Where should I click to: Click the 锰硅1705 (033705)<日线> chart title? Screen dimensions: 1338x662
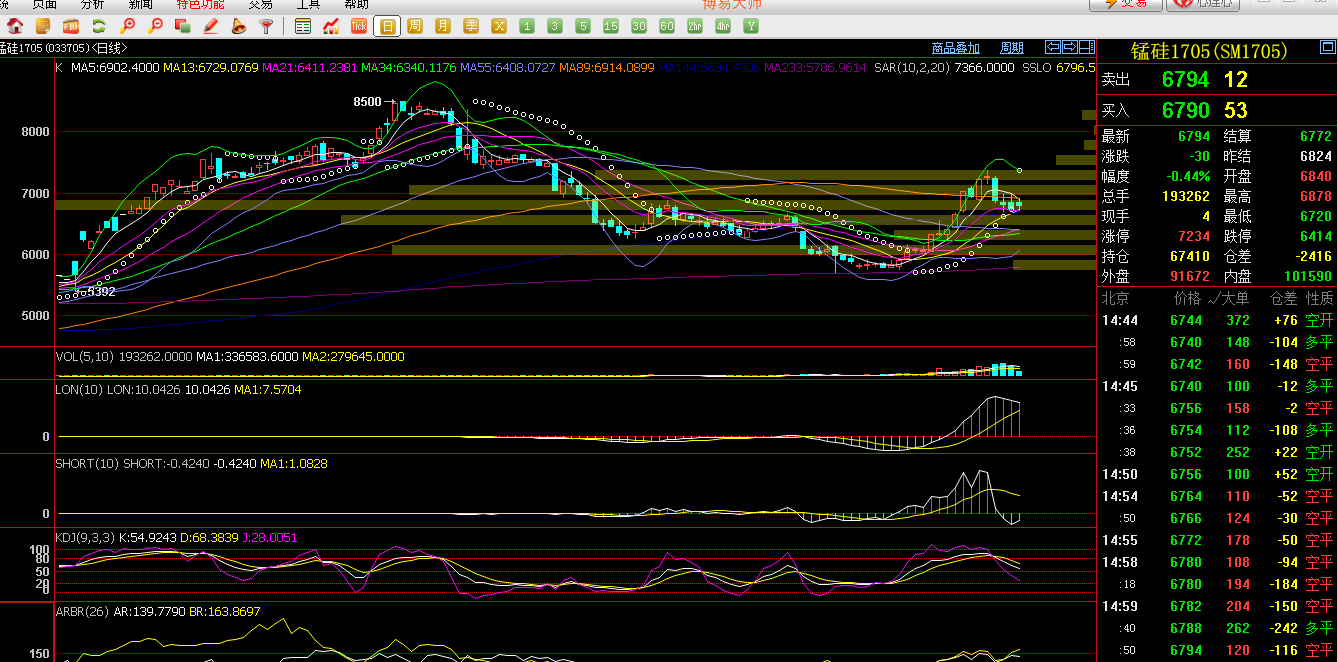tap(63, 47)
